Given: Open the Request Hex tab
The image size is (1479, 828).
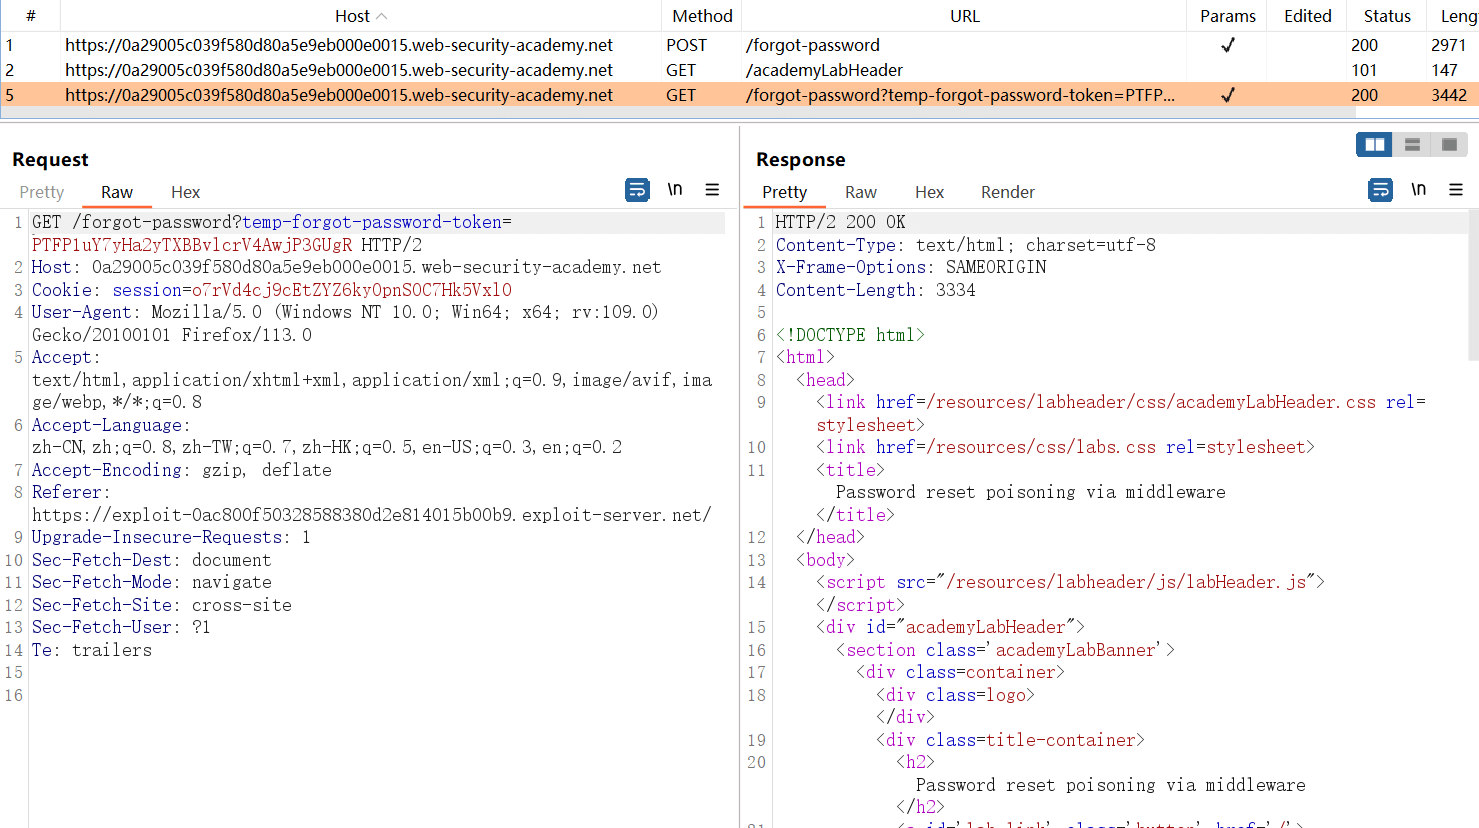Looking at the screenshot, I should (185, 192).
